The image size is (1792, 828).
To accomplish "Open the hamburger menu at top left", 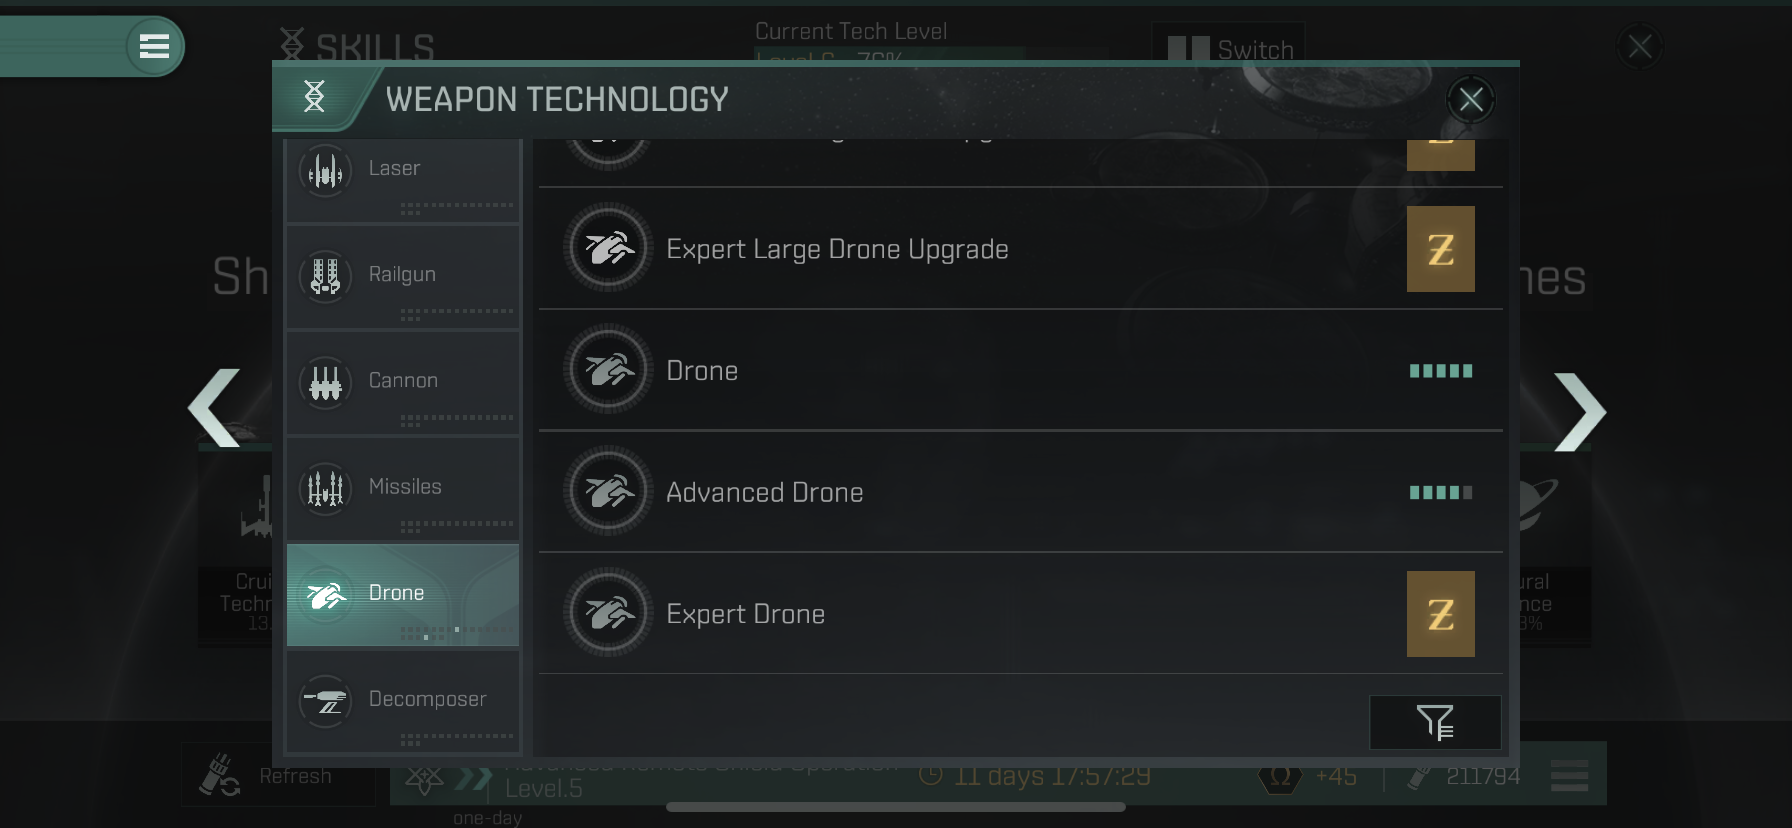I will pyautogui.click(x=154, y=46).
